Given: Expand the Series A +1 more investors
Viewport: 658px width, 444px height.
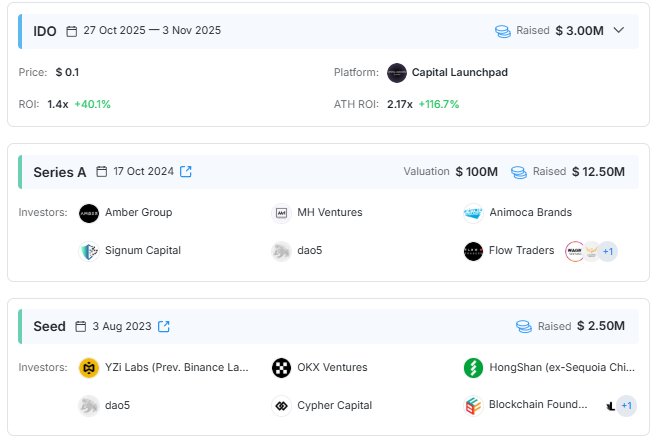Looking at the screenshot, I should click(608, 251).
